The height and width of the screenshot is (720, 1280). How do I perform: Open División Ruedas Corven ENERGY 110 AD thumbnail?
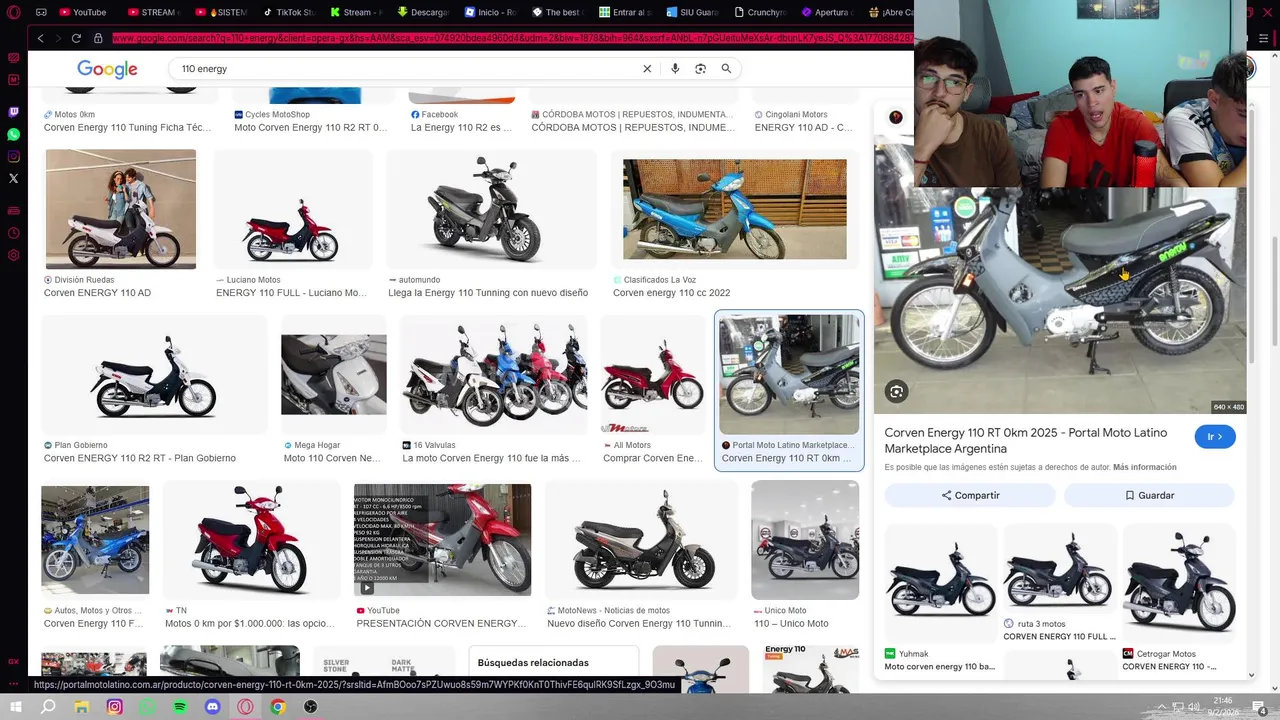coord(121,209)
